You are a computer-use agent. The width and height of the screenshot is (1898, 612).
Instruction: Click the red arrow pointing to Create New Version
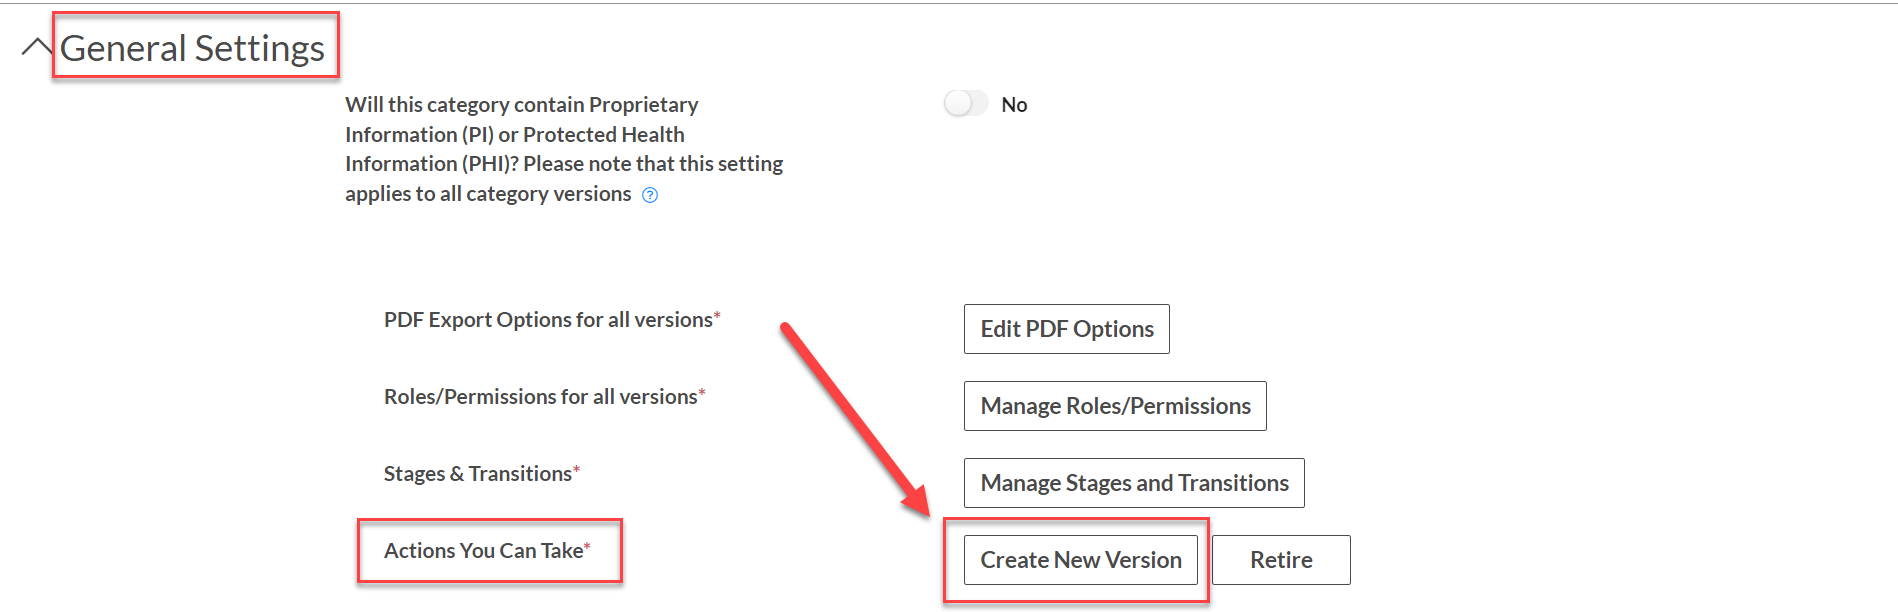855,418
